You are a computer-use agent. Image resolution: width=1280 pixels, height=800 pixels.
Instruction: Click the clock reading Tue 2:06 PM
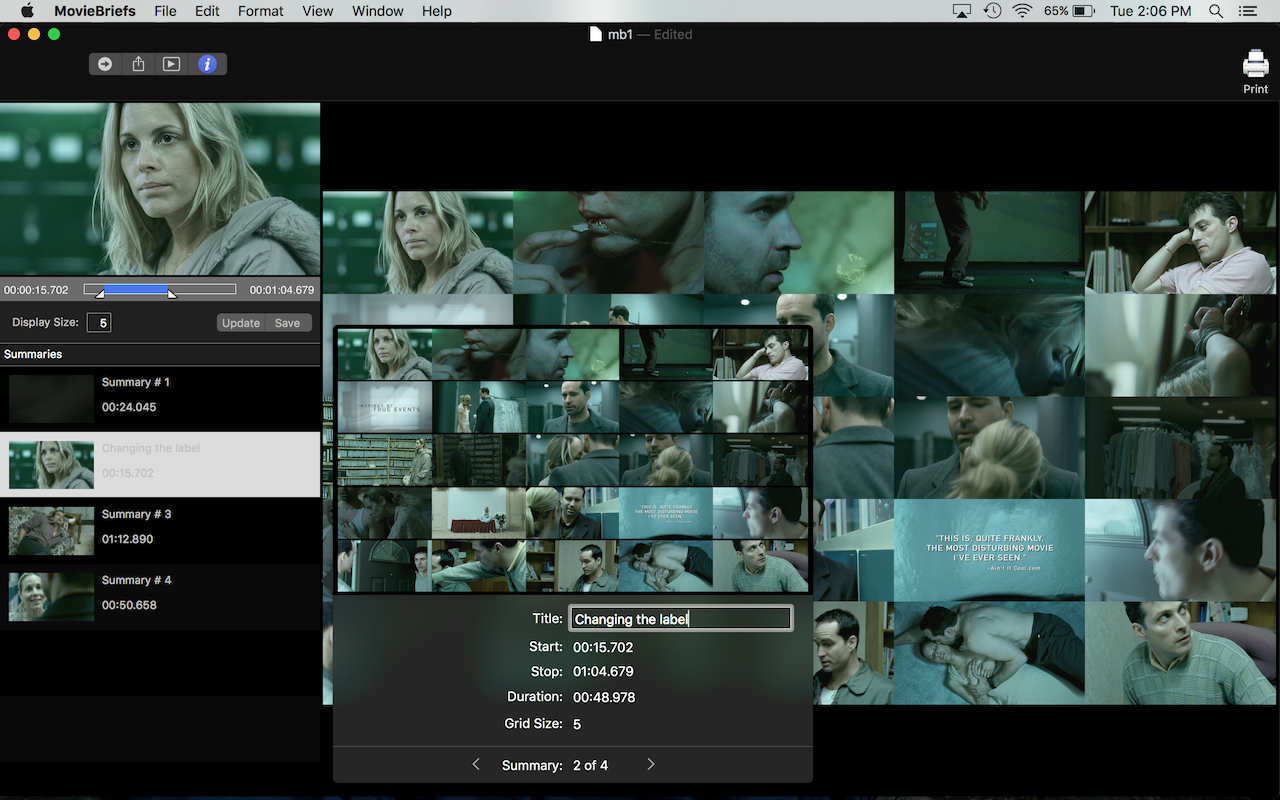1150,11
